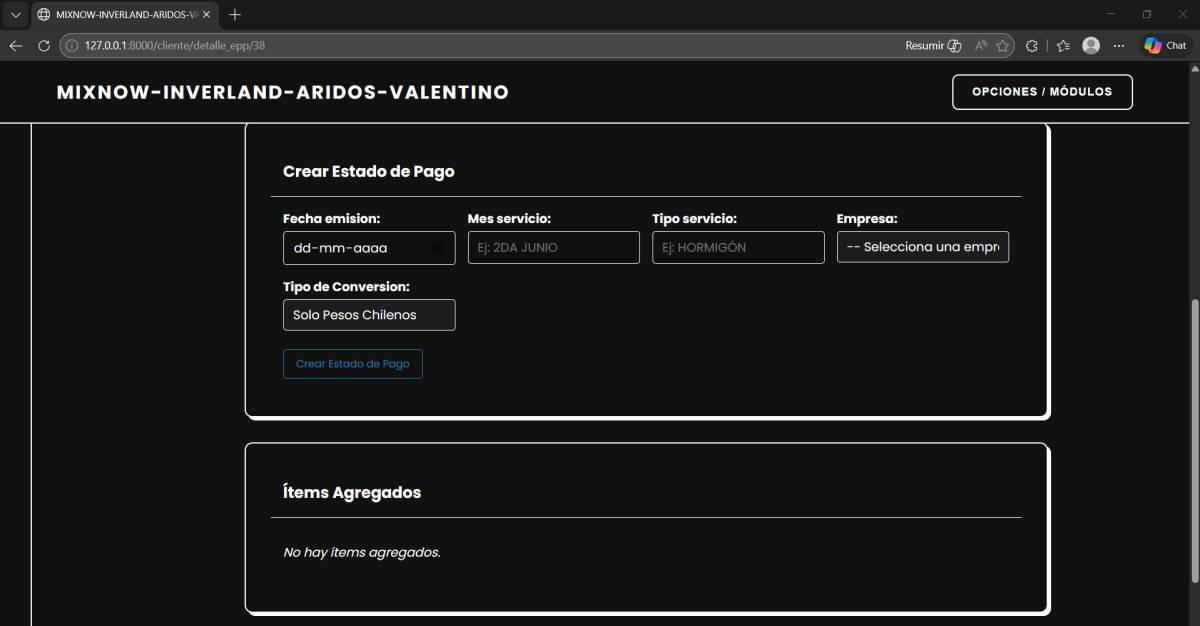Click 'No hay ítems agregados.' text
1200x626 pixels.
pos(362,552)
